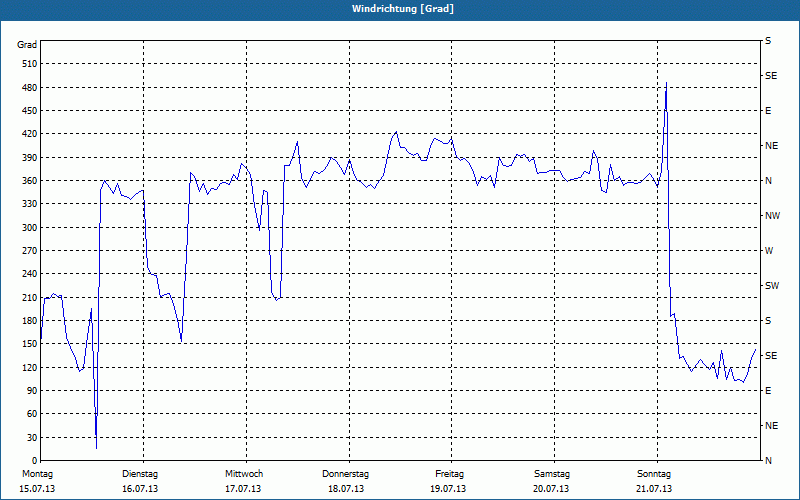Click the 510 value on the degree axis

pos(30,64)
